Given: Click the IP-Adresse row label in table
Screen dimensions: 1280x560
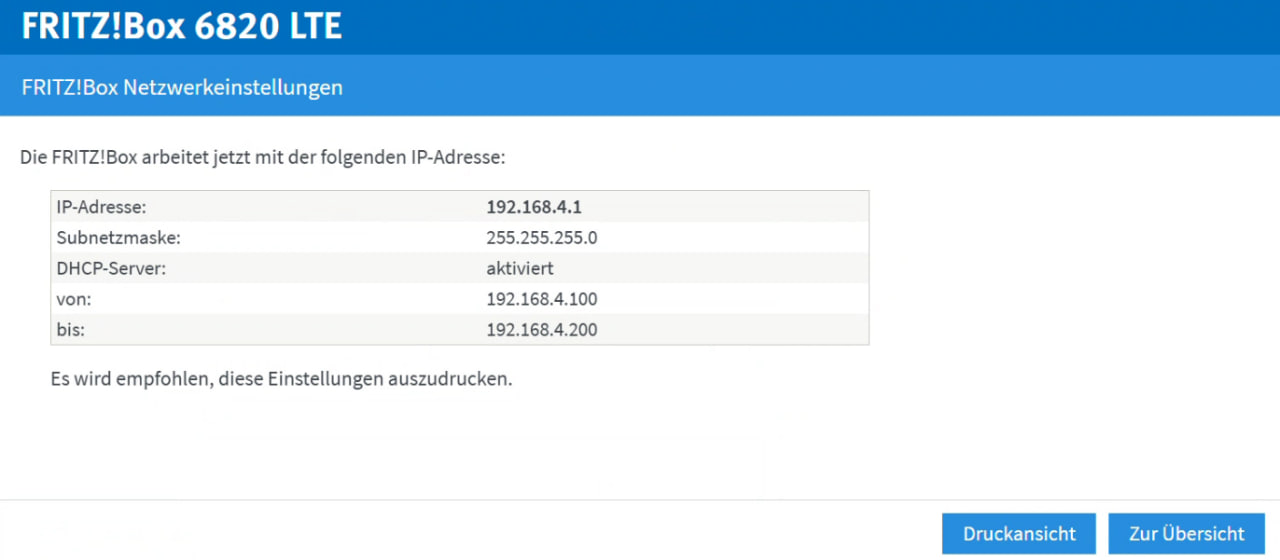Looking at the screenshot, I should coord(103,207).
